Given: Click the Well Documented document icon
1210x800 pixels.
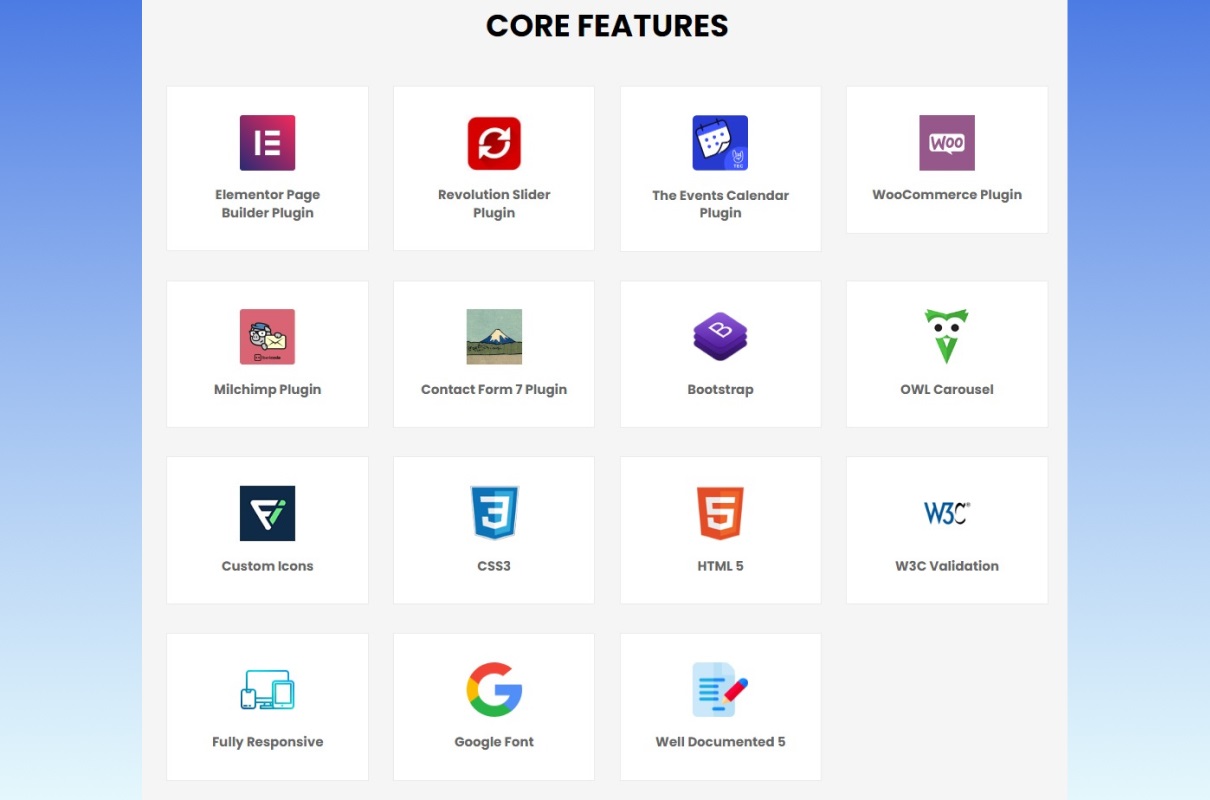Looking at the screenshot, I should pos(720,690).
